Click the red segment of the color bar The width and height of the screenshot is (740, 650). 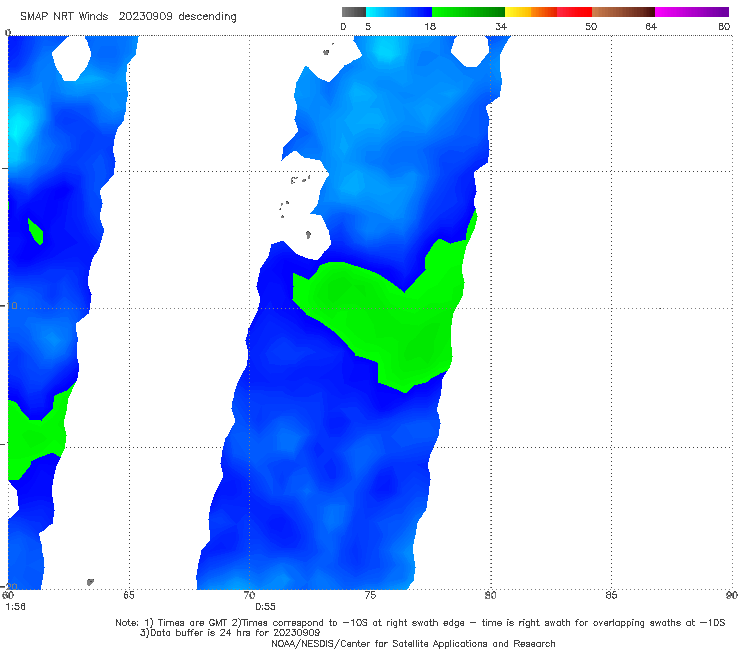coord(574,12)
